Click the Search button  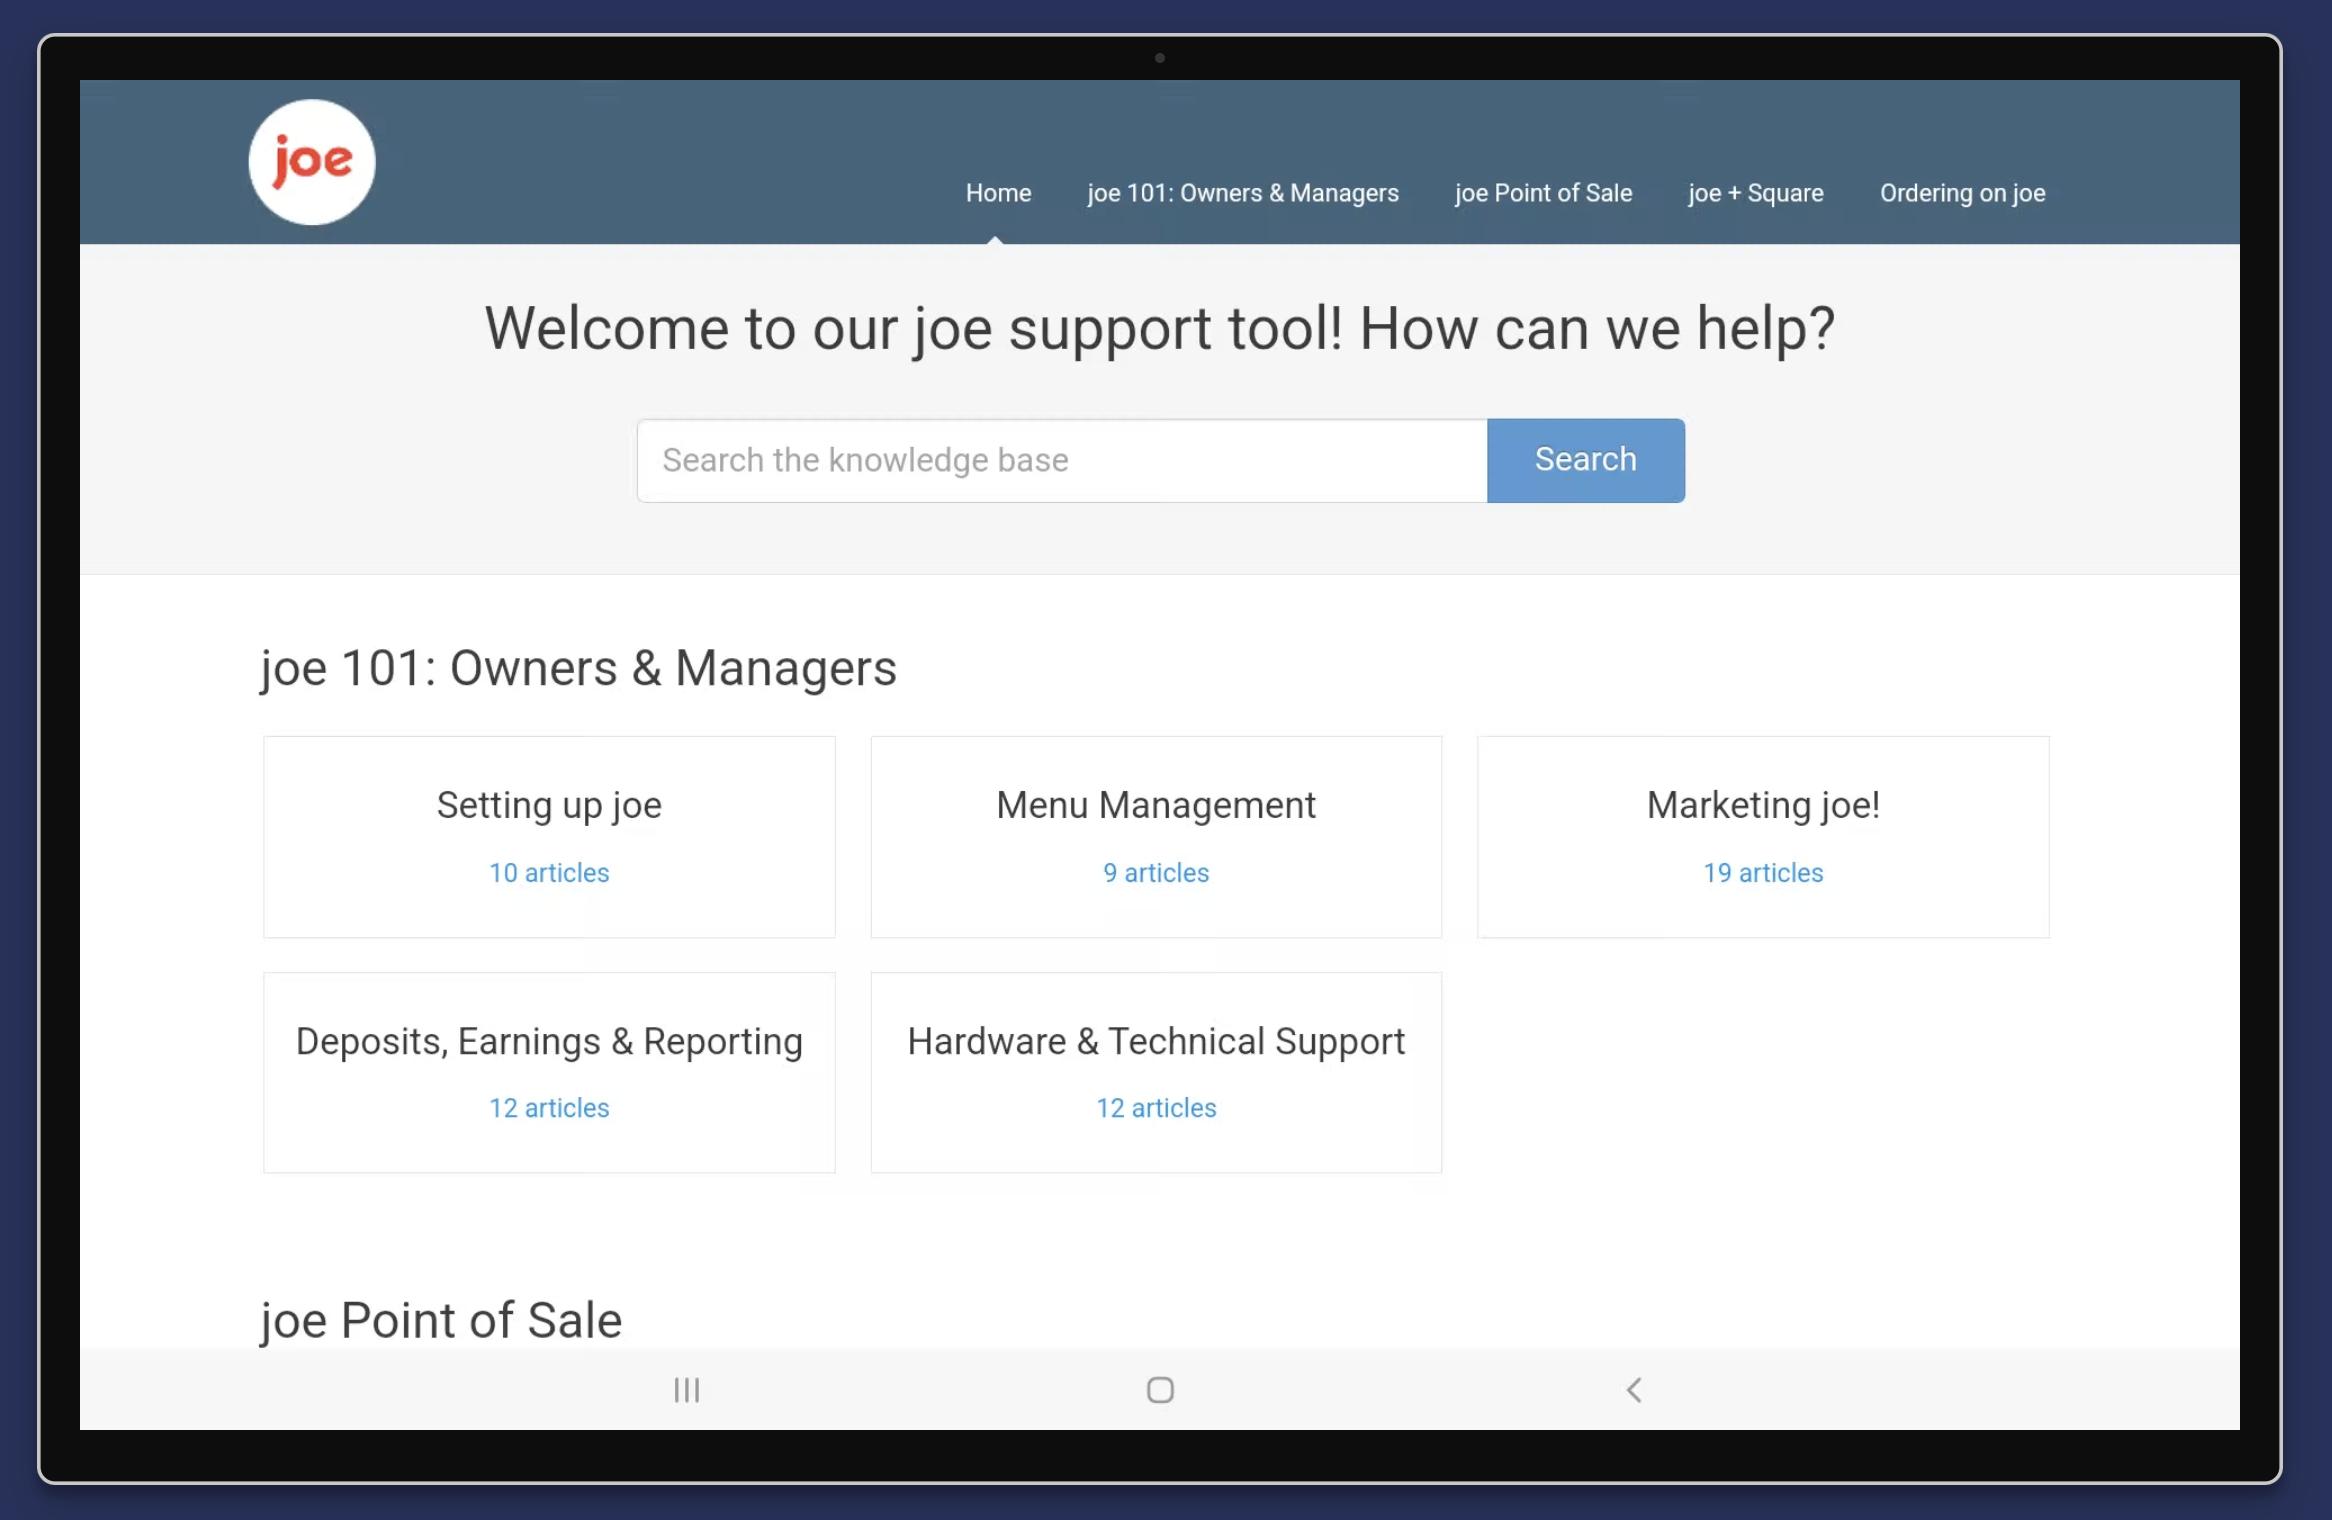1586,460
